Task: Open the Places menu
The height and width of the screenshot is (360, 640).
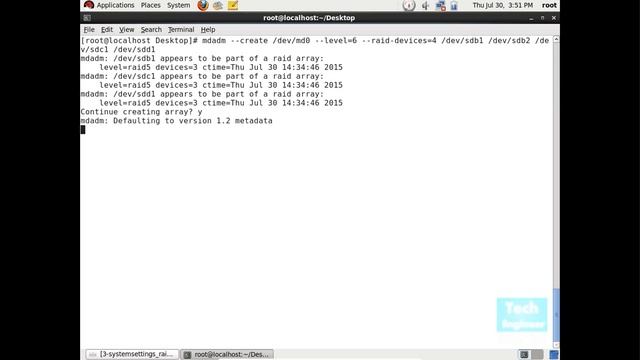Action: (x=151, y=5)
